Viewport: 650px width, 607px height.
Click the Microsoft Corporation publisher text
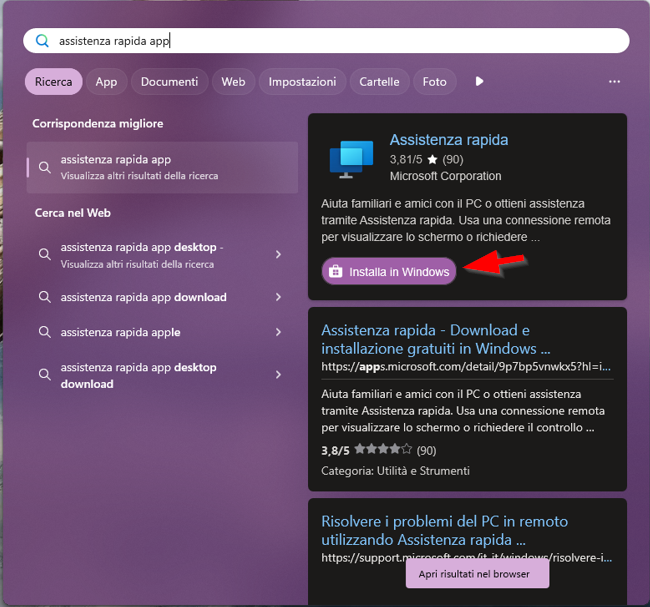[x=446, y=176]
